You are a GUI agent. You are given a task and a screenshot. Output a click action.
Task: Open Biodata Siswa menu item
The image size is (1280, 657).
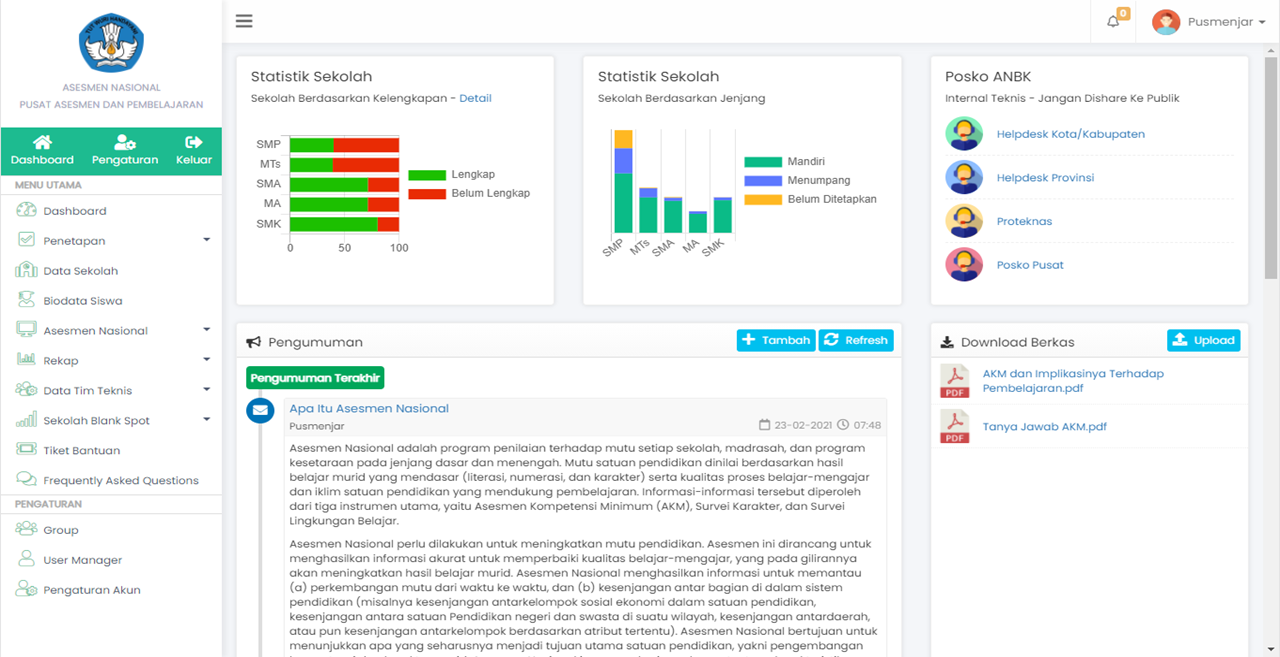click(83, 301)
